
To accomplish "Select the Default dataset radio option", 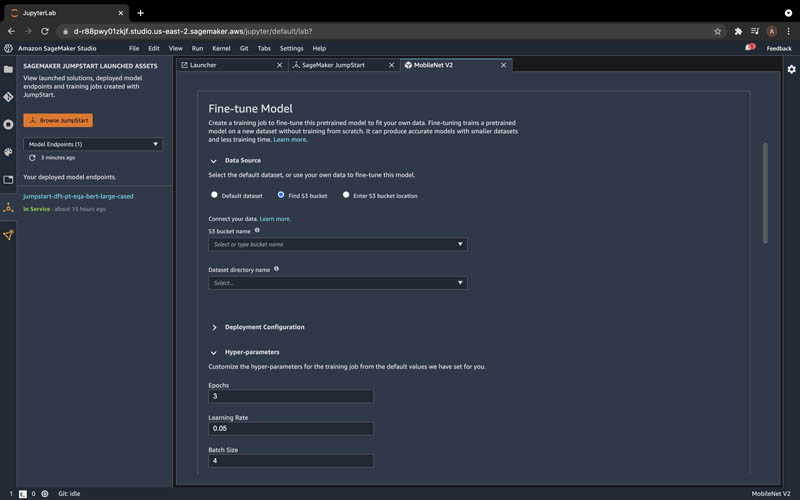I will (x=214, y=195).
